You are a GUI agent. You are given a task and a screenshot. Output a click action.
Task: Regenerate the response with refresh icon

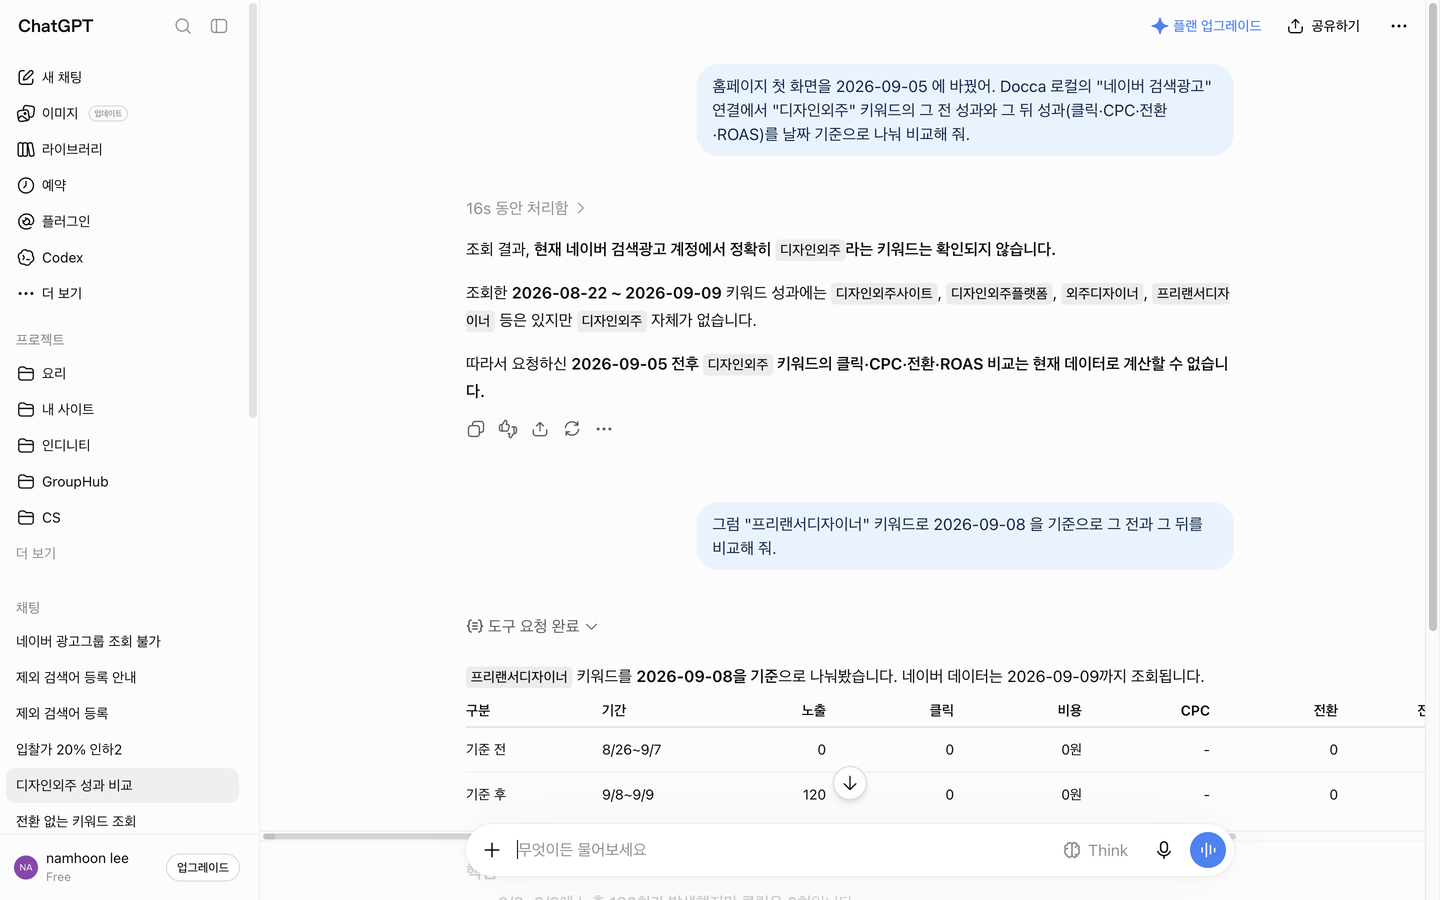(x=572, y=429)
